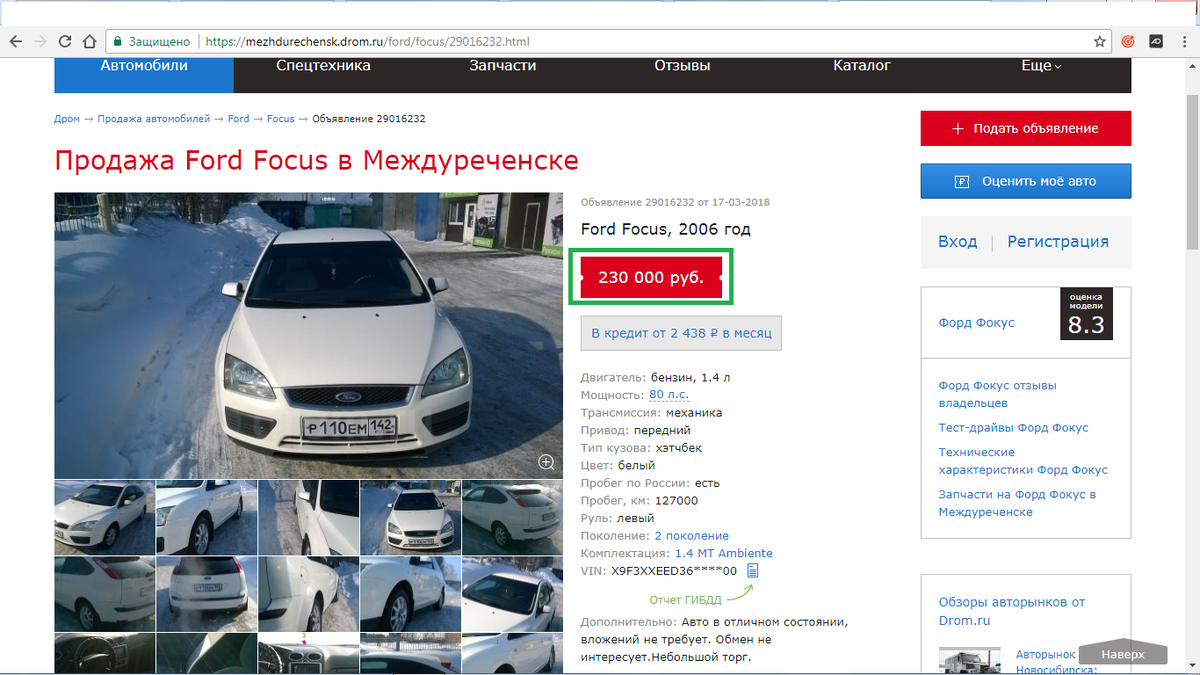Open the fifth top-row thumbnail, rear side view
The height and width of the screenshot is (675, 1200).
[x=513, y=517]
